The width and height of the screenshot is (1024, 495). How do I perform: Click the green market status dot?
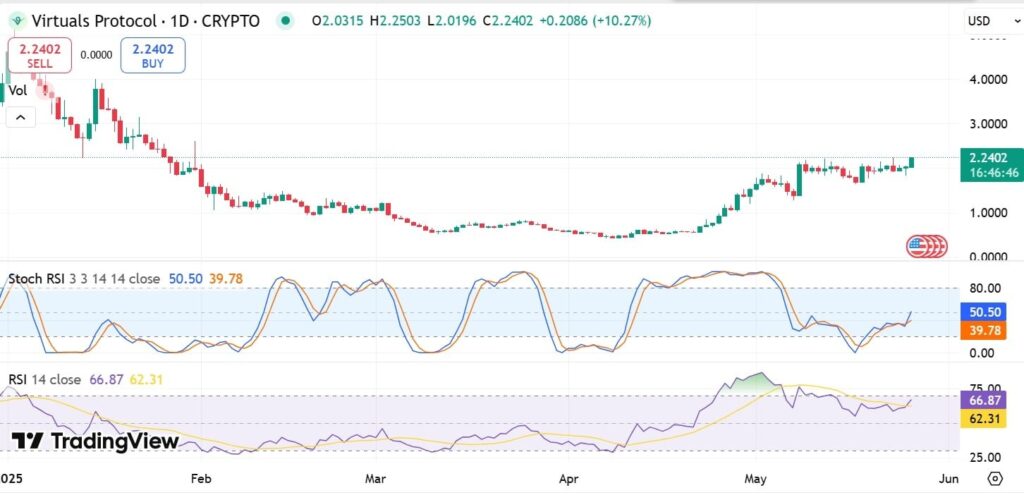pyautogui.click(x=286, y=20)
